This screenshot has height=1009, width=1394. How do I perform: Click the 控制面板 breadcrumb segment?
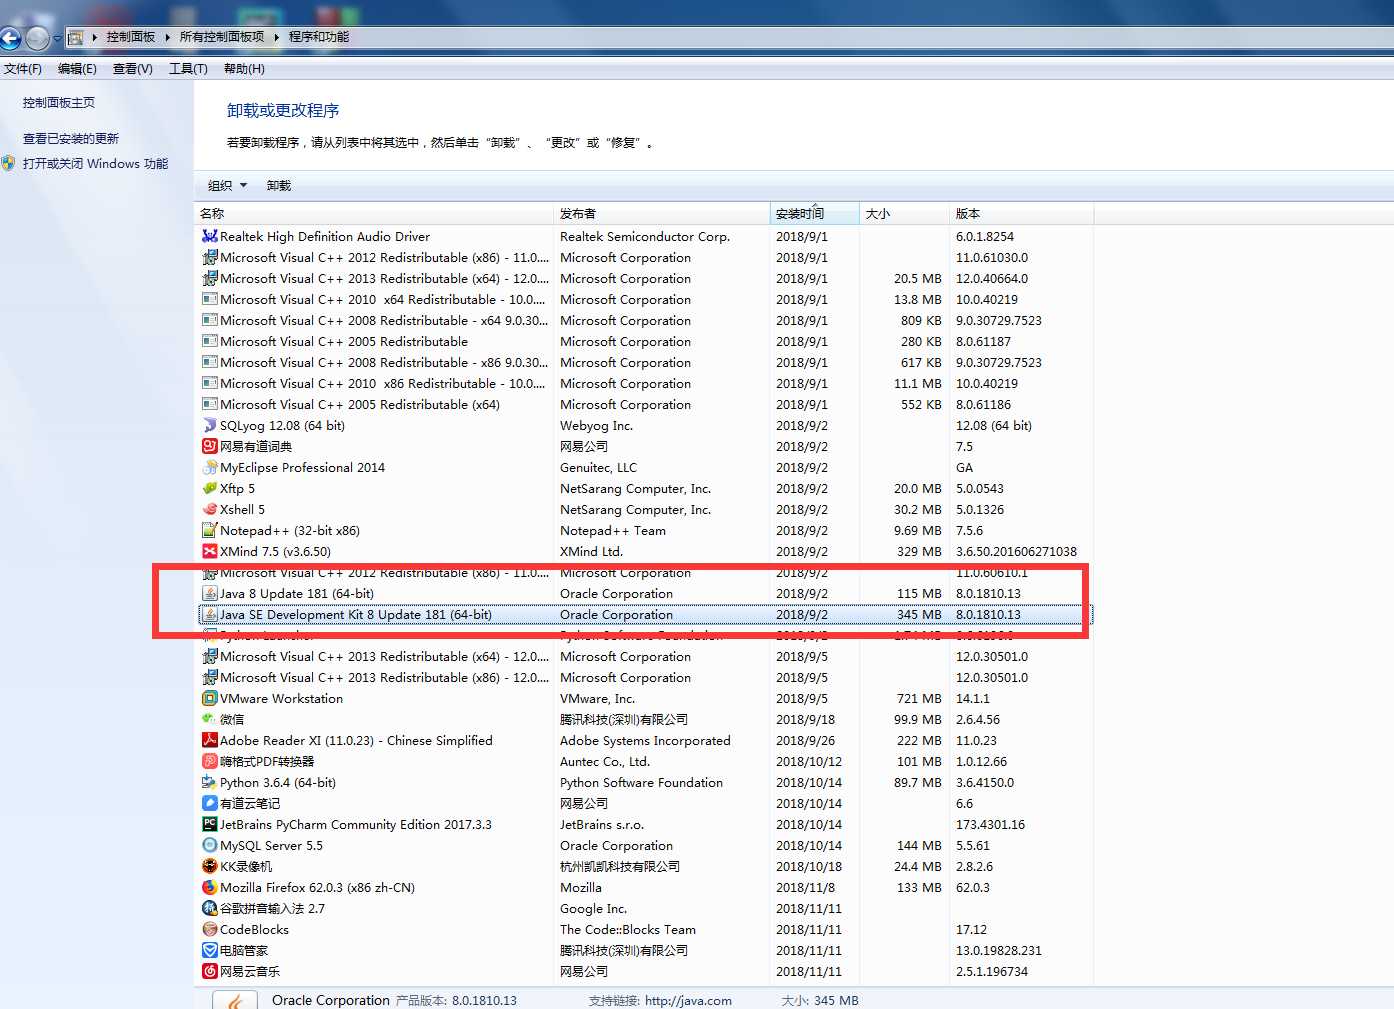click(x=131, y=37)
